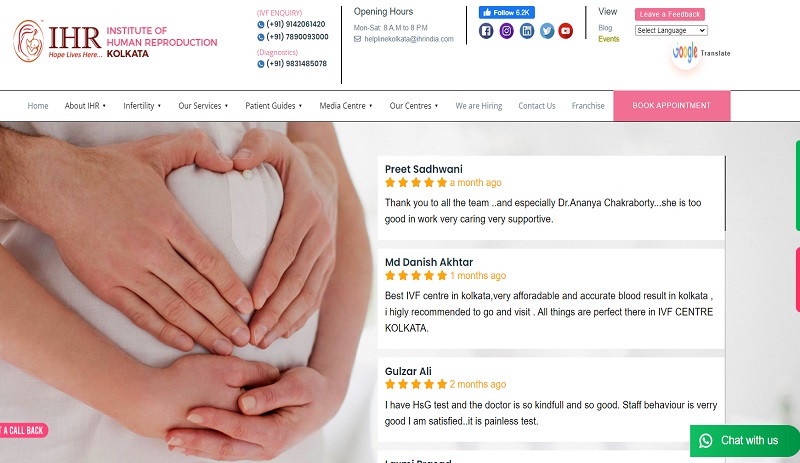The width and height of the screenshot is (800, 463).
Task: Click the Leave a Feedback button
Action: click(669, 14)
